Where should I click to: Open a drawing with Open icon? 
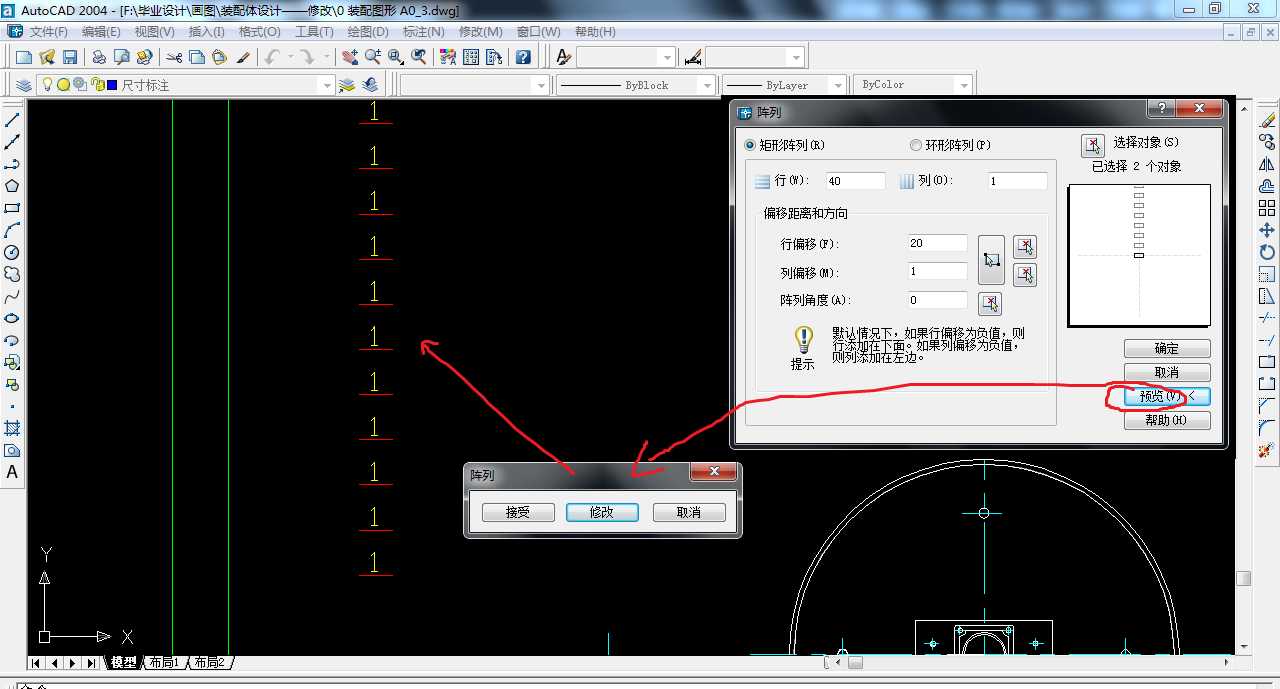click(x=47, y=57)
